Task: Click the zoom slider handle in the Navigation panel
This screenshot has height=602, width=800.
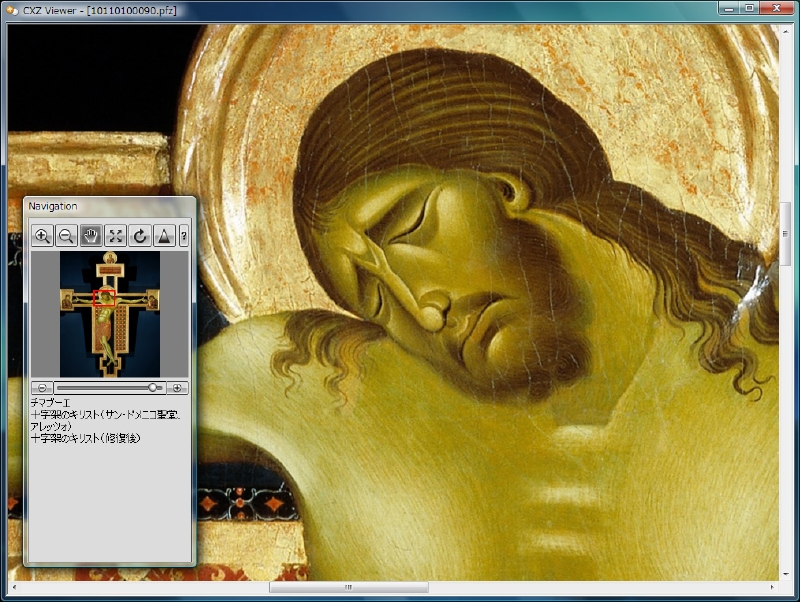Action: coord(153,388)
